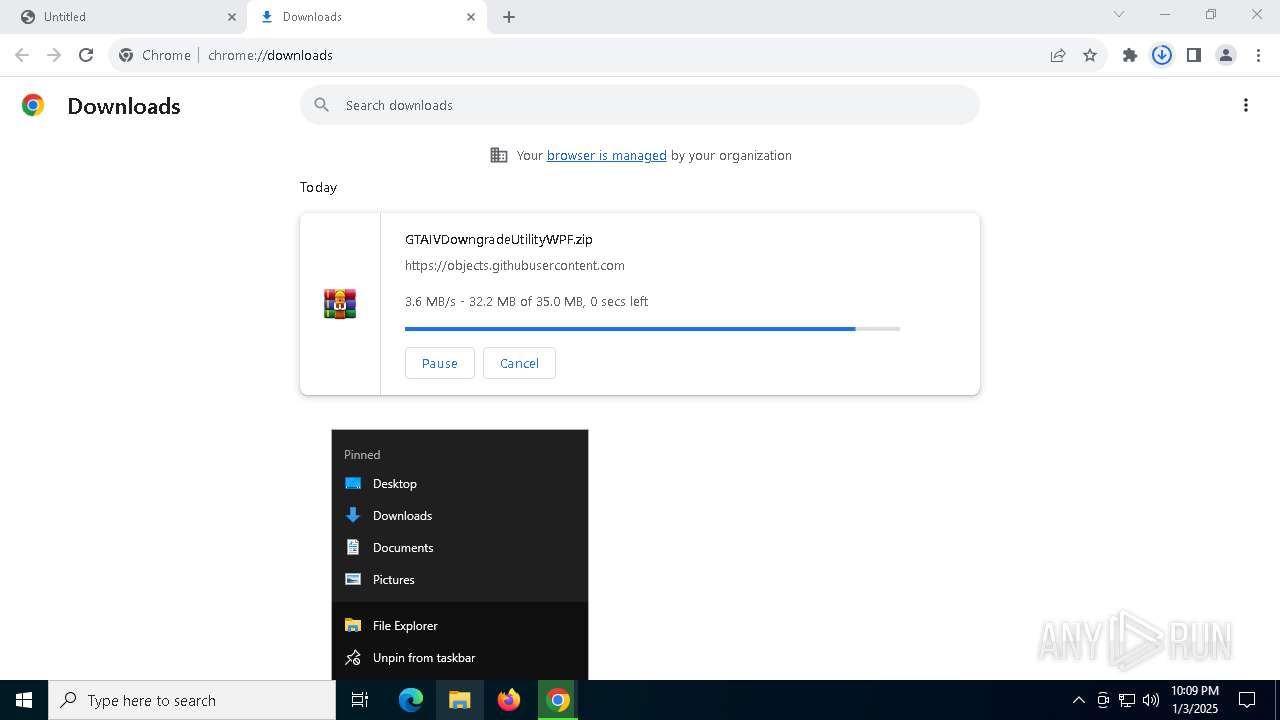The width and height of the screenshot is (1280, 720).
Task: Cancel the GTAIVDowngradeUtilityWPF.zip download
Action: 519,363
